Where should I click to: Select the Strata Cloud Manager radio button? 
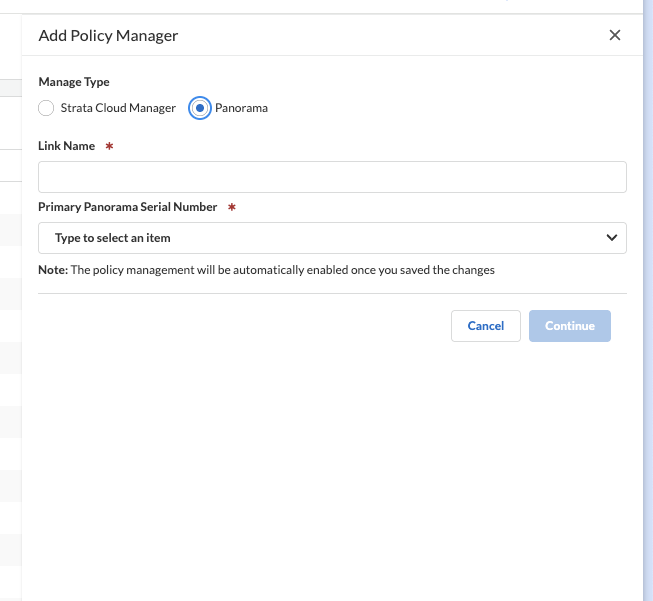pyautogui.click(x=46, y=108)
